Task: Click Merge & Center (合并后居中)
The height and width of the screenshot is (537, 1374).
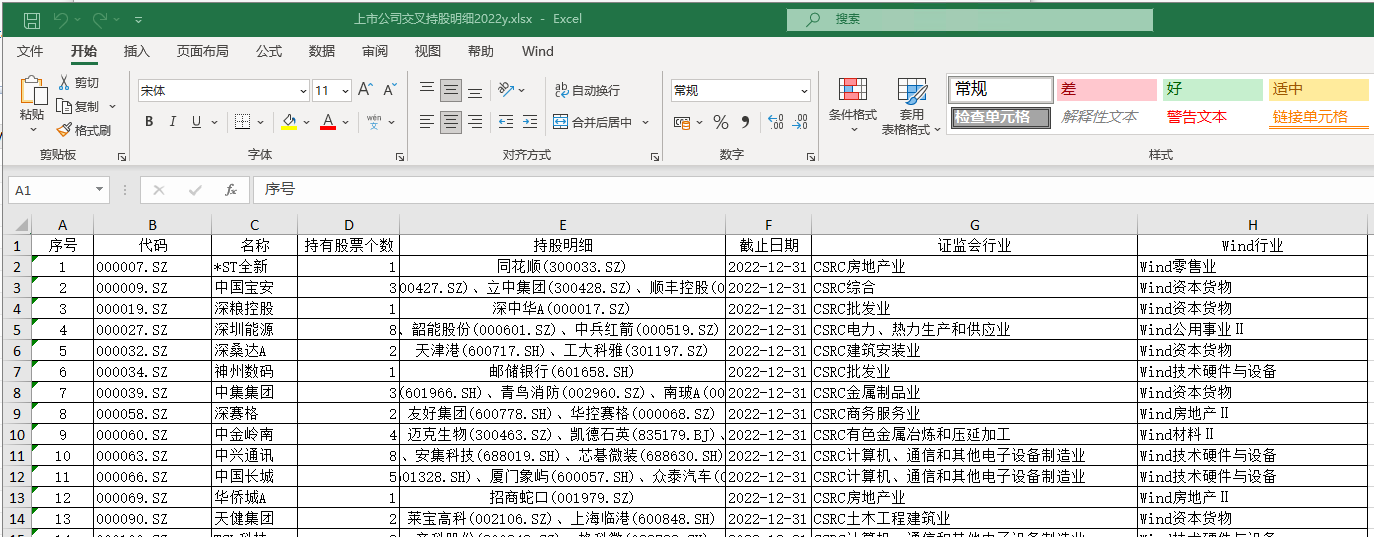Action: coord(593,122)
